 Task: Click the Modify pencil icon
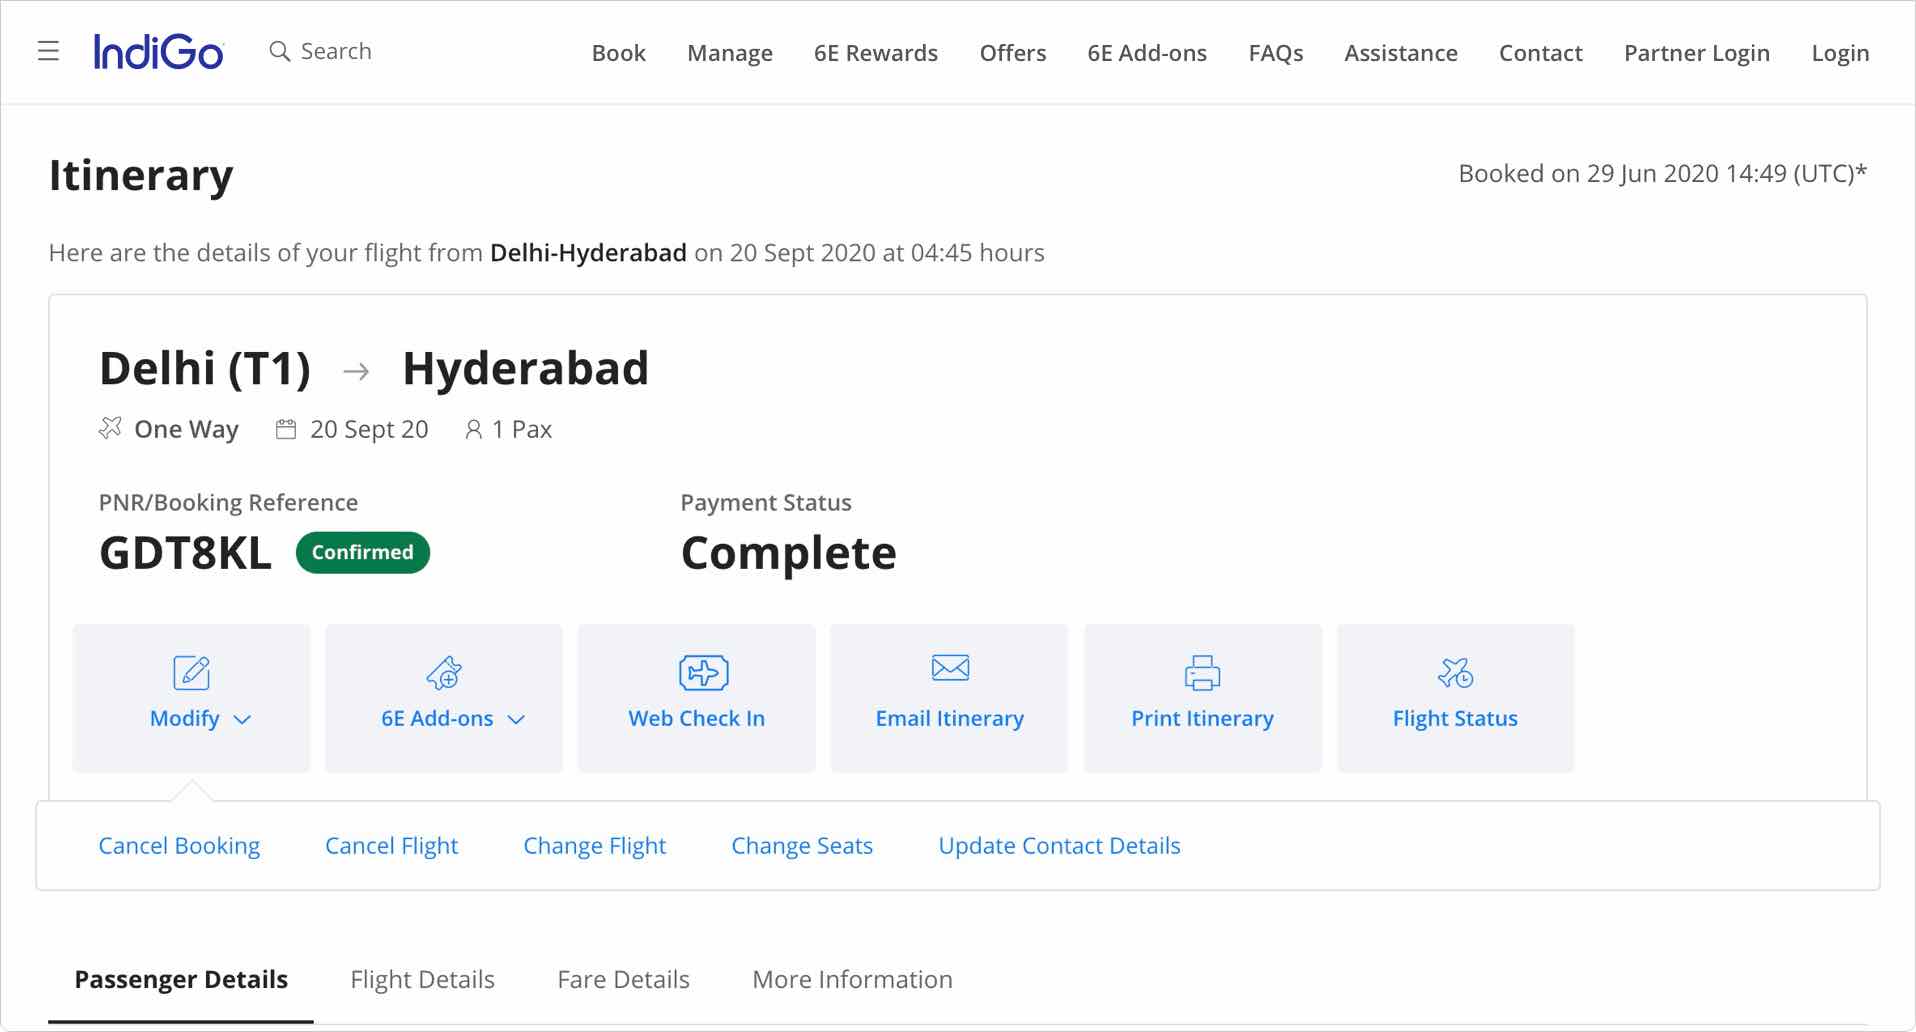[191, 673]
